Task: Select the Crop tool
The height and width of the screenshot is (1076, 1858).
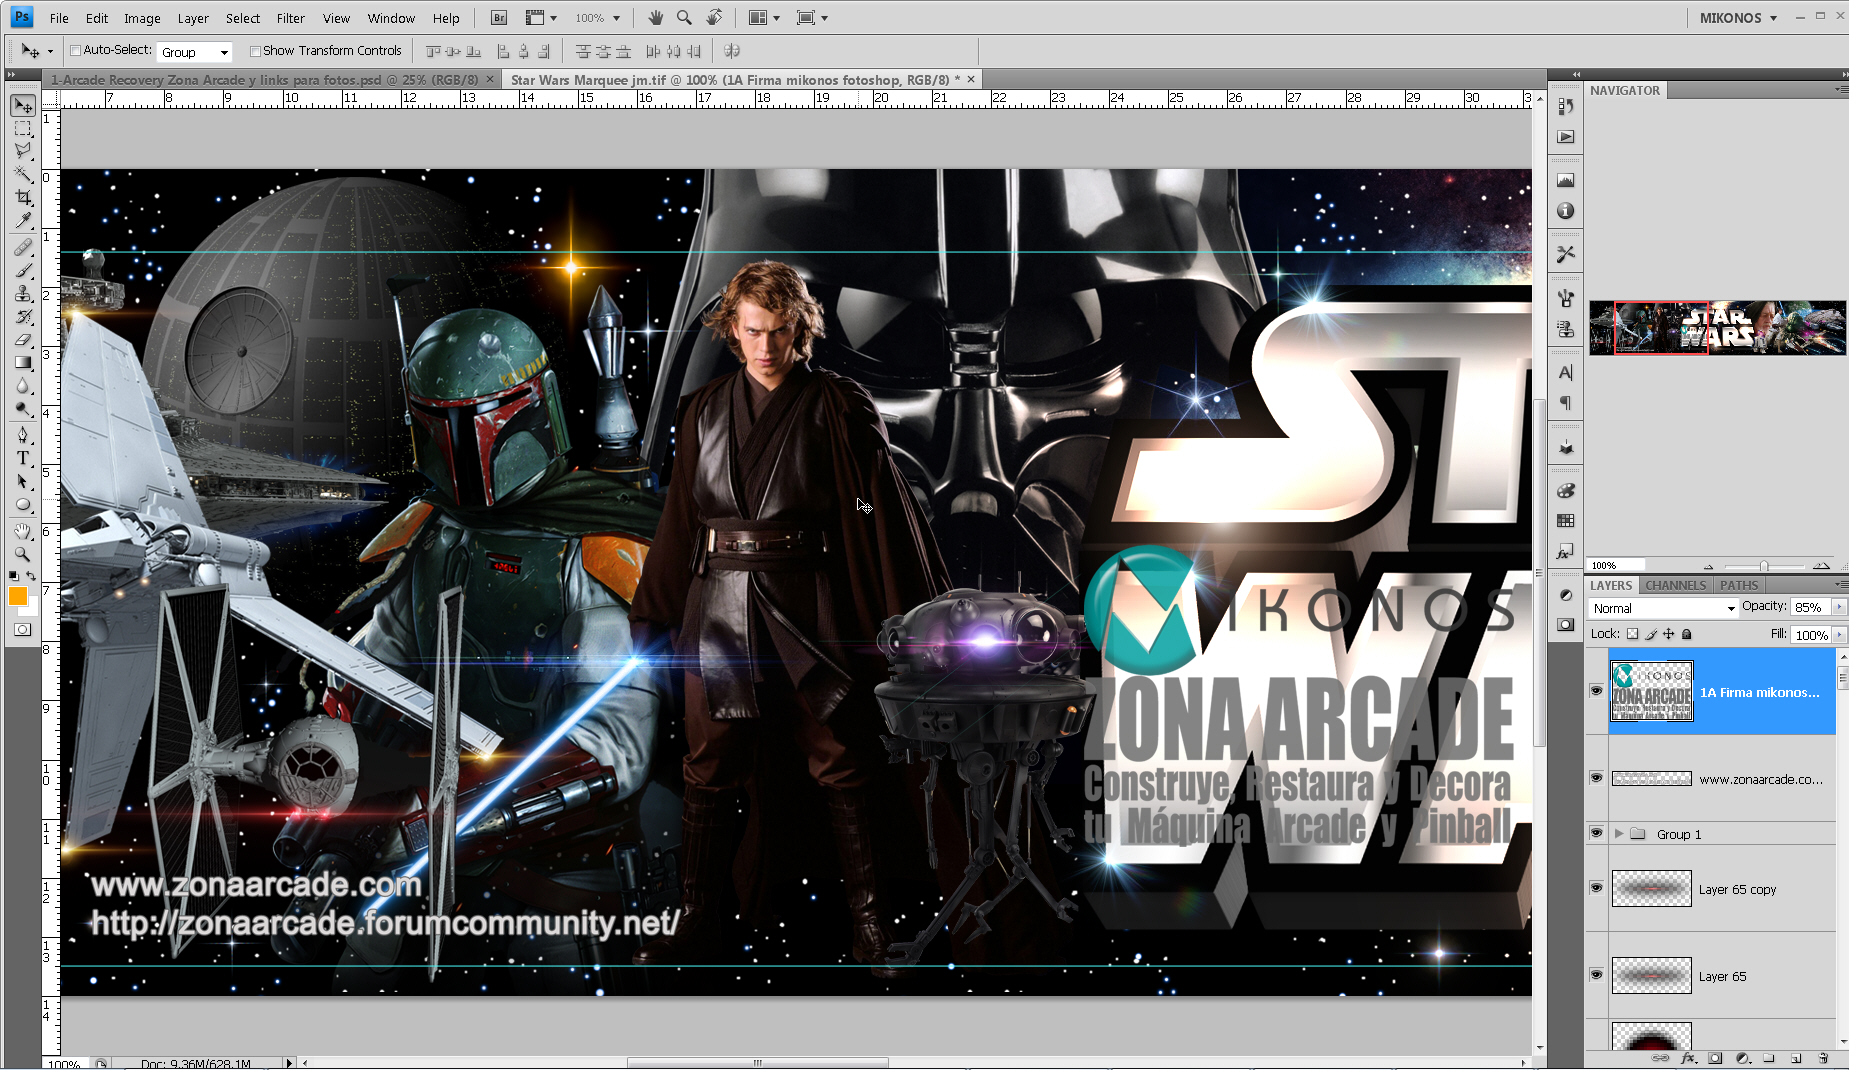Action: [23, 198]
